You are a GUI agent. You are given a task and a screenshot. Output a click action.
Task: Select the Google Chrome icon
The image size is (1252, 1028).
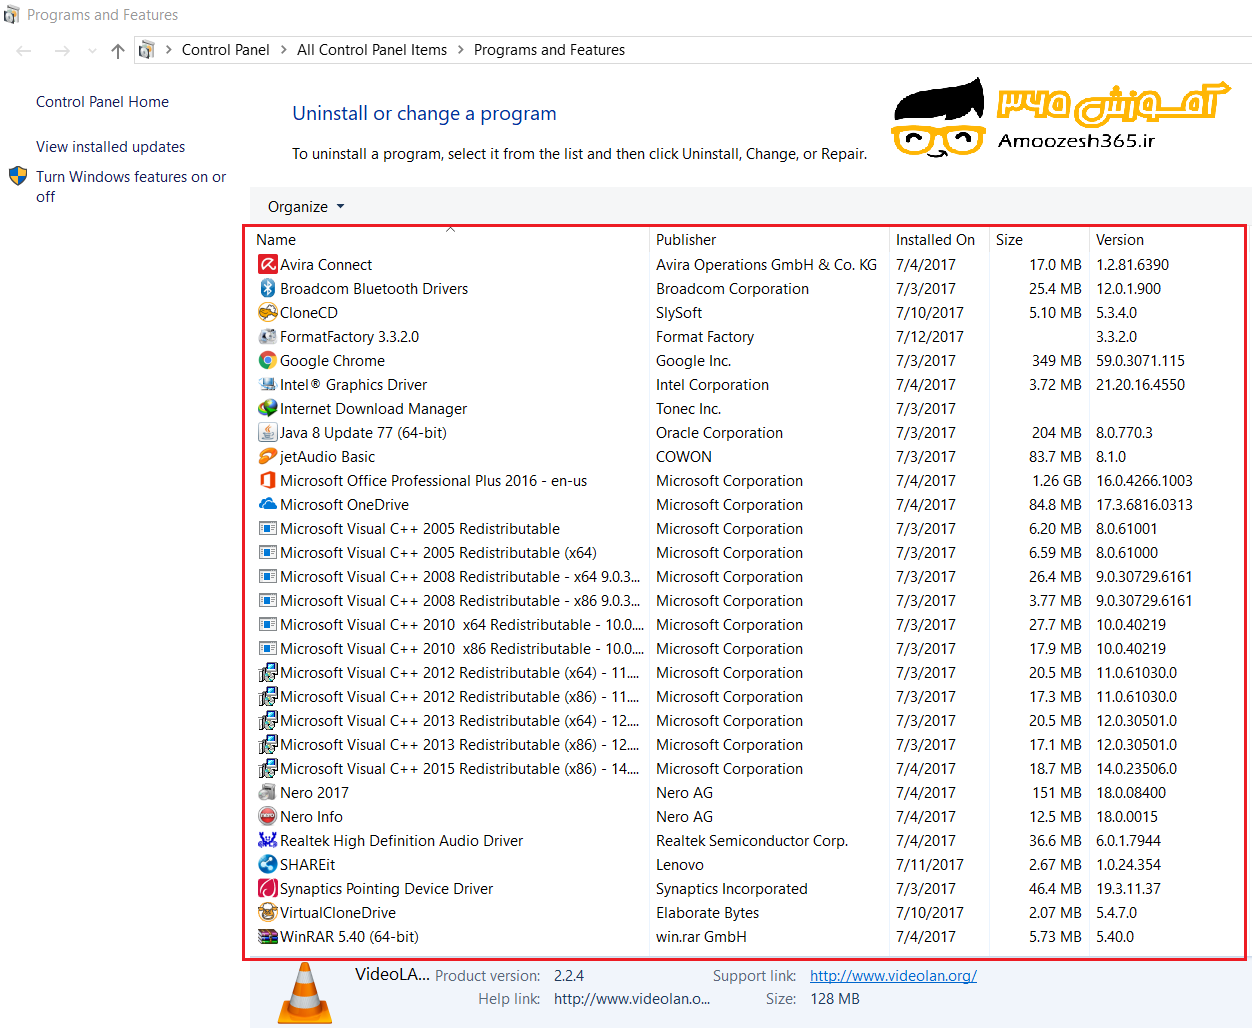(x=267, y=360)
